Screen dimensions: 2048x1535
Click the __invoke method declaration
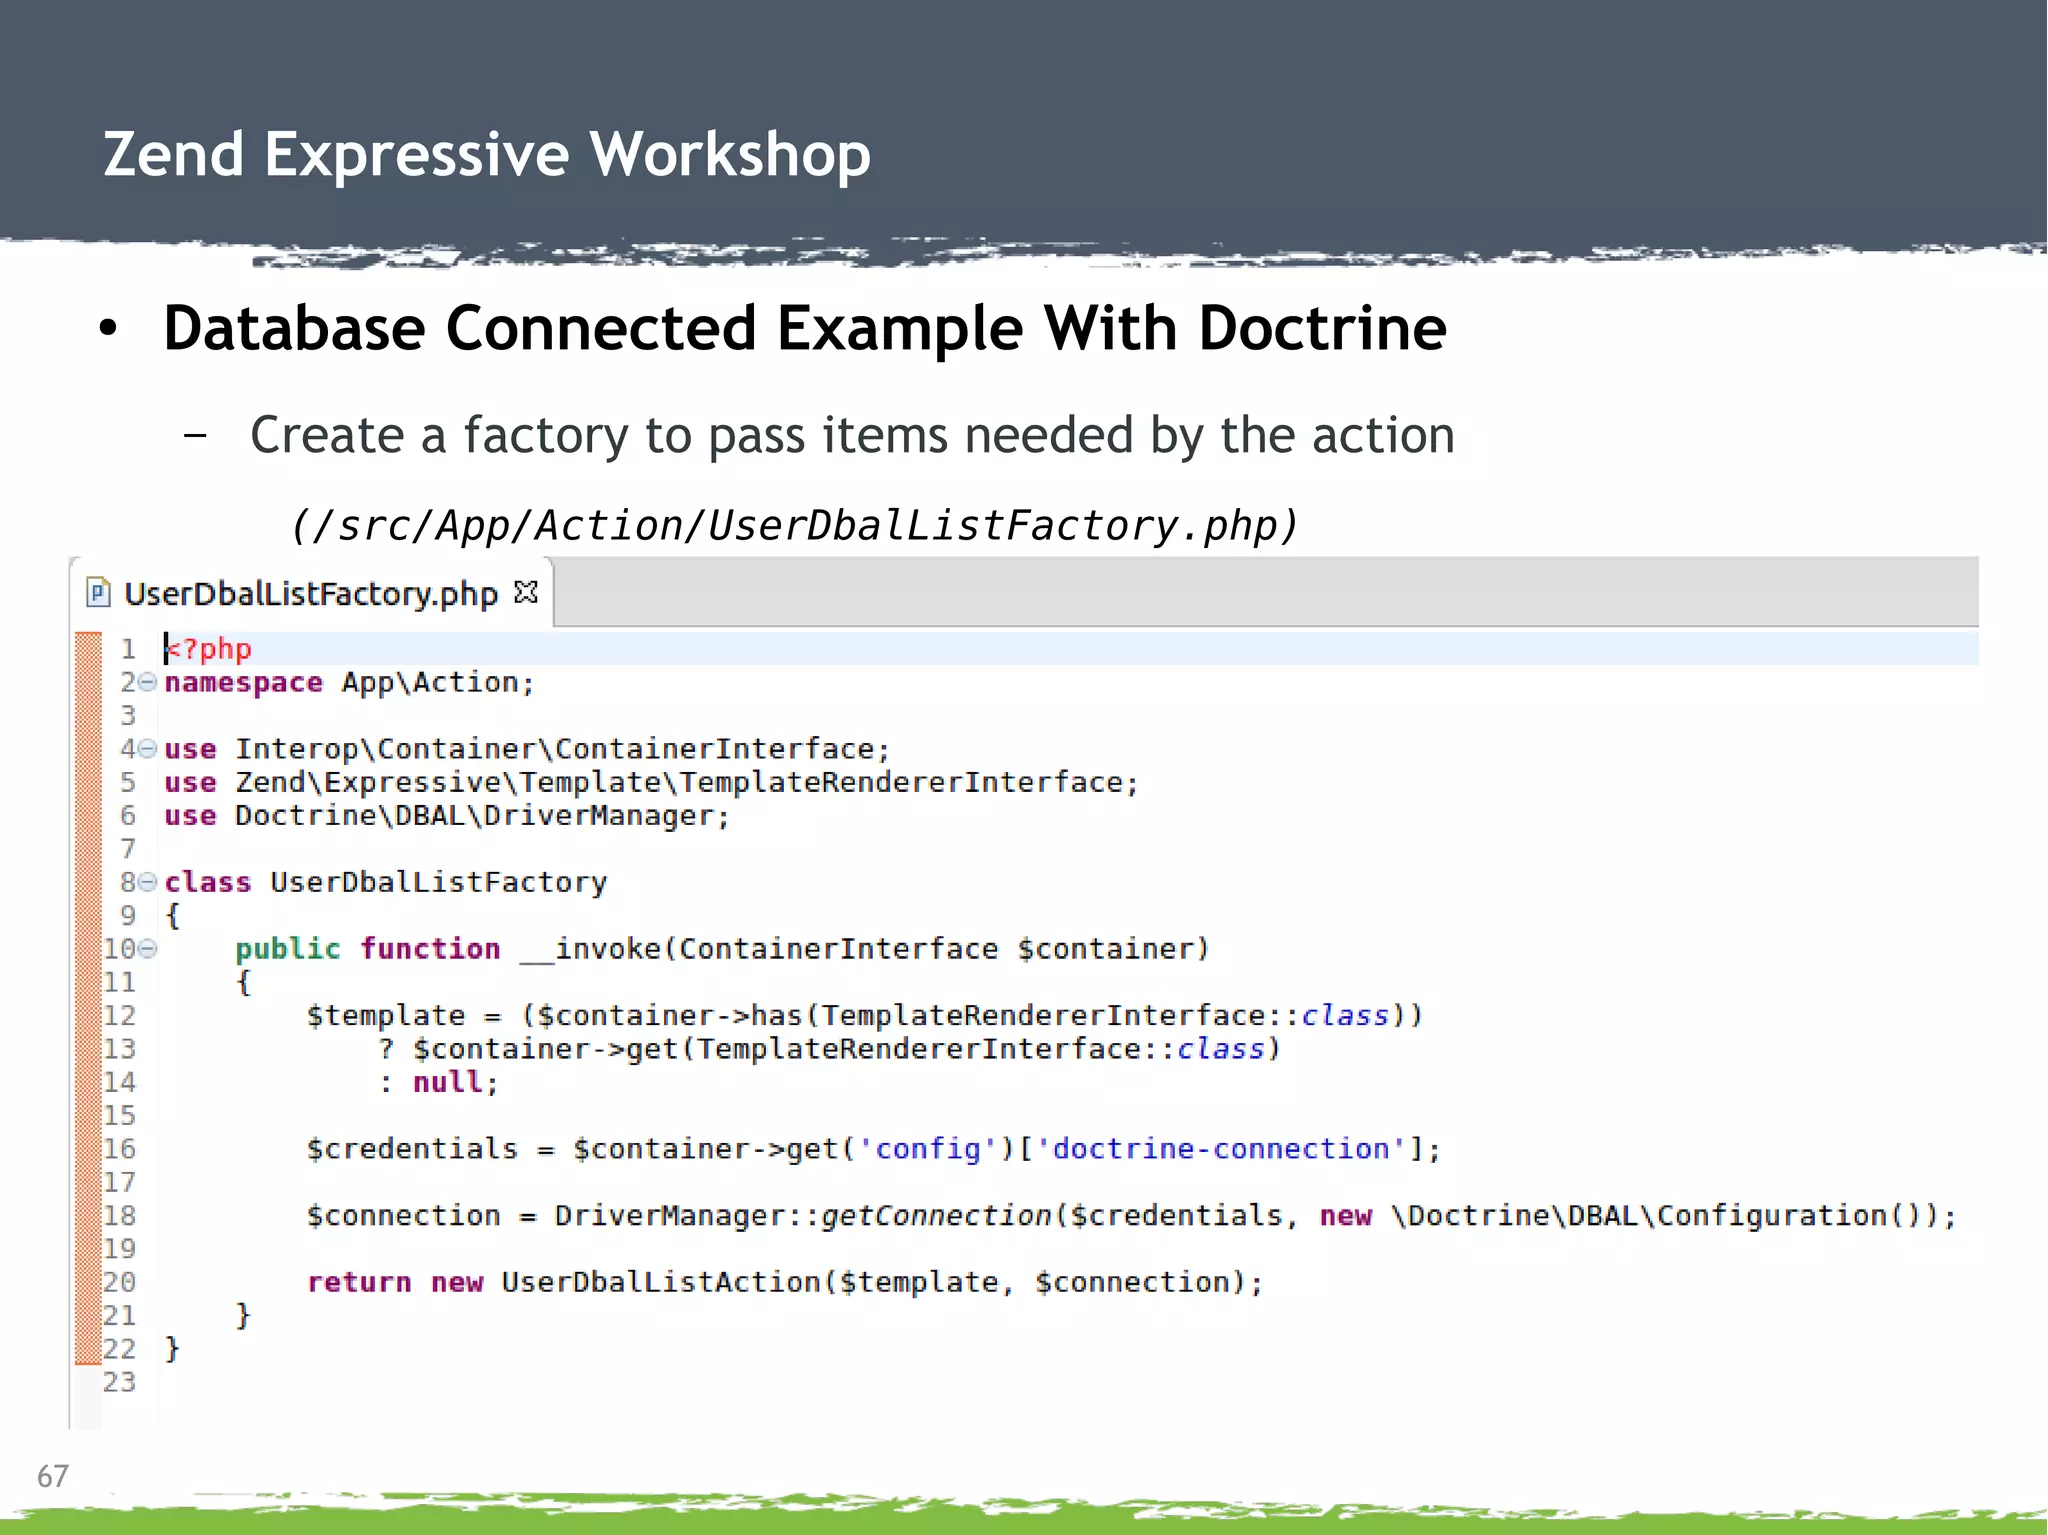722,949
